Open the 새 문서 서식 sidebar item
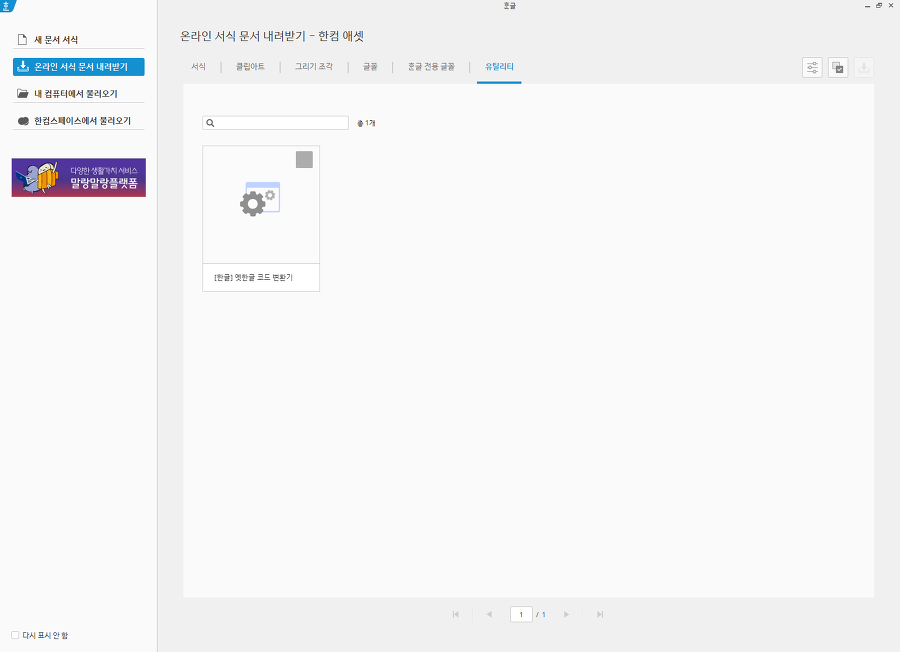The image size is (900, 652). point(79,40)
